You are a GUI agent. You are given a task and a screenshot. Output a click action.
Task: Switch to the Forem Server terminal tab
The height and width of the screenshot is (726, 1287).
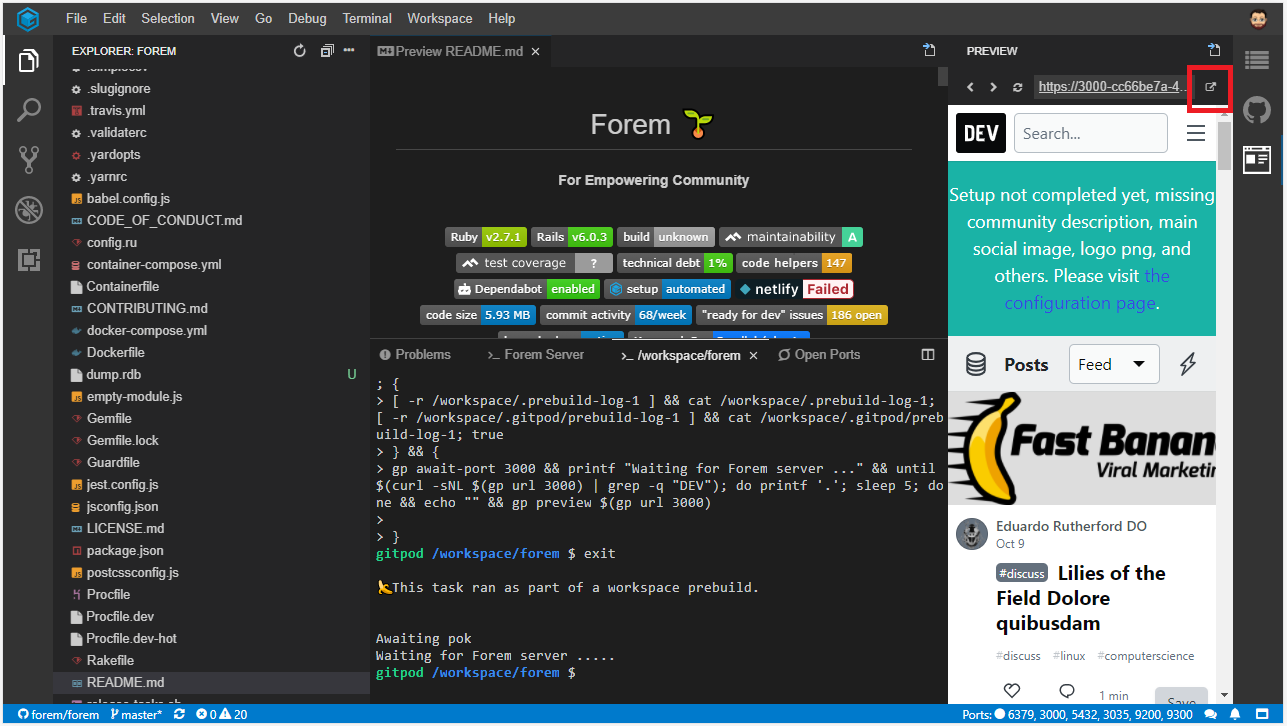pos(535,355)
